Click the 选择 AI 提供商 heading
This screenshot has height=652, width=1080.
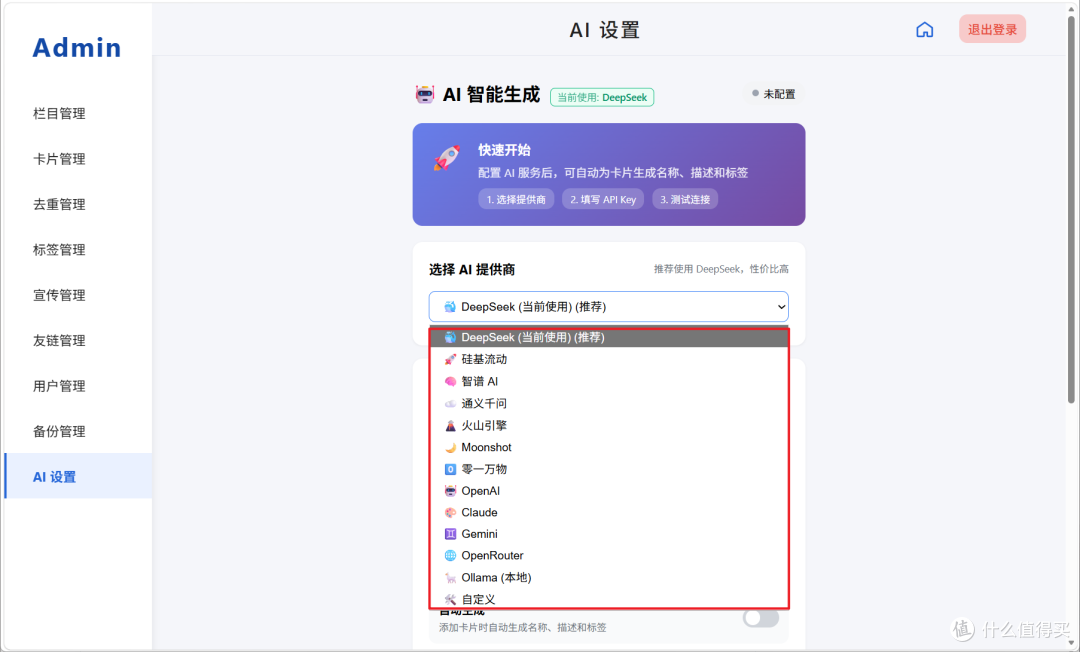point(472,270)
